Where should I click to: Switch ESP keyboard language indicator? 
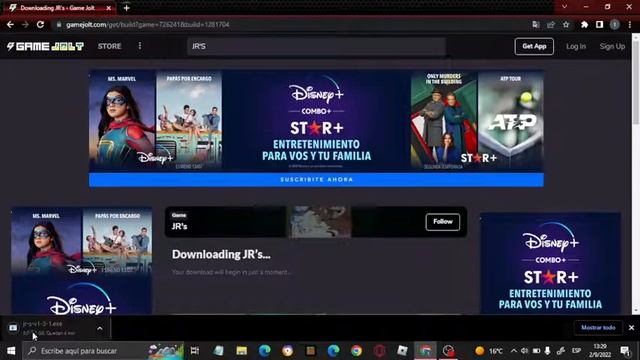pyautogui.click(x=576, y=351)
